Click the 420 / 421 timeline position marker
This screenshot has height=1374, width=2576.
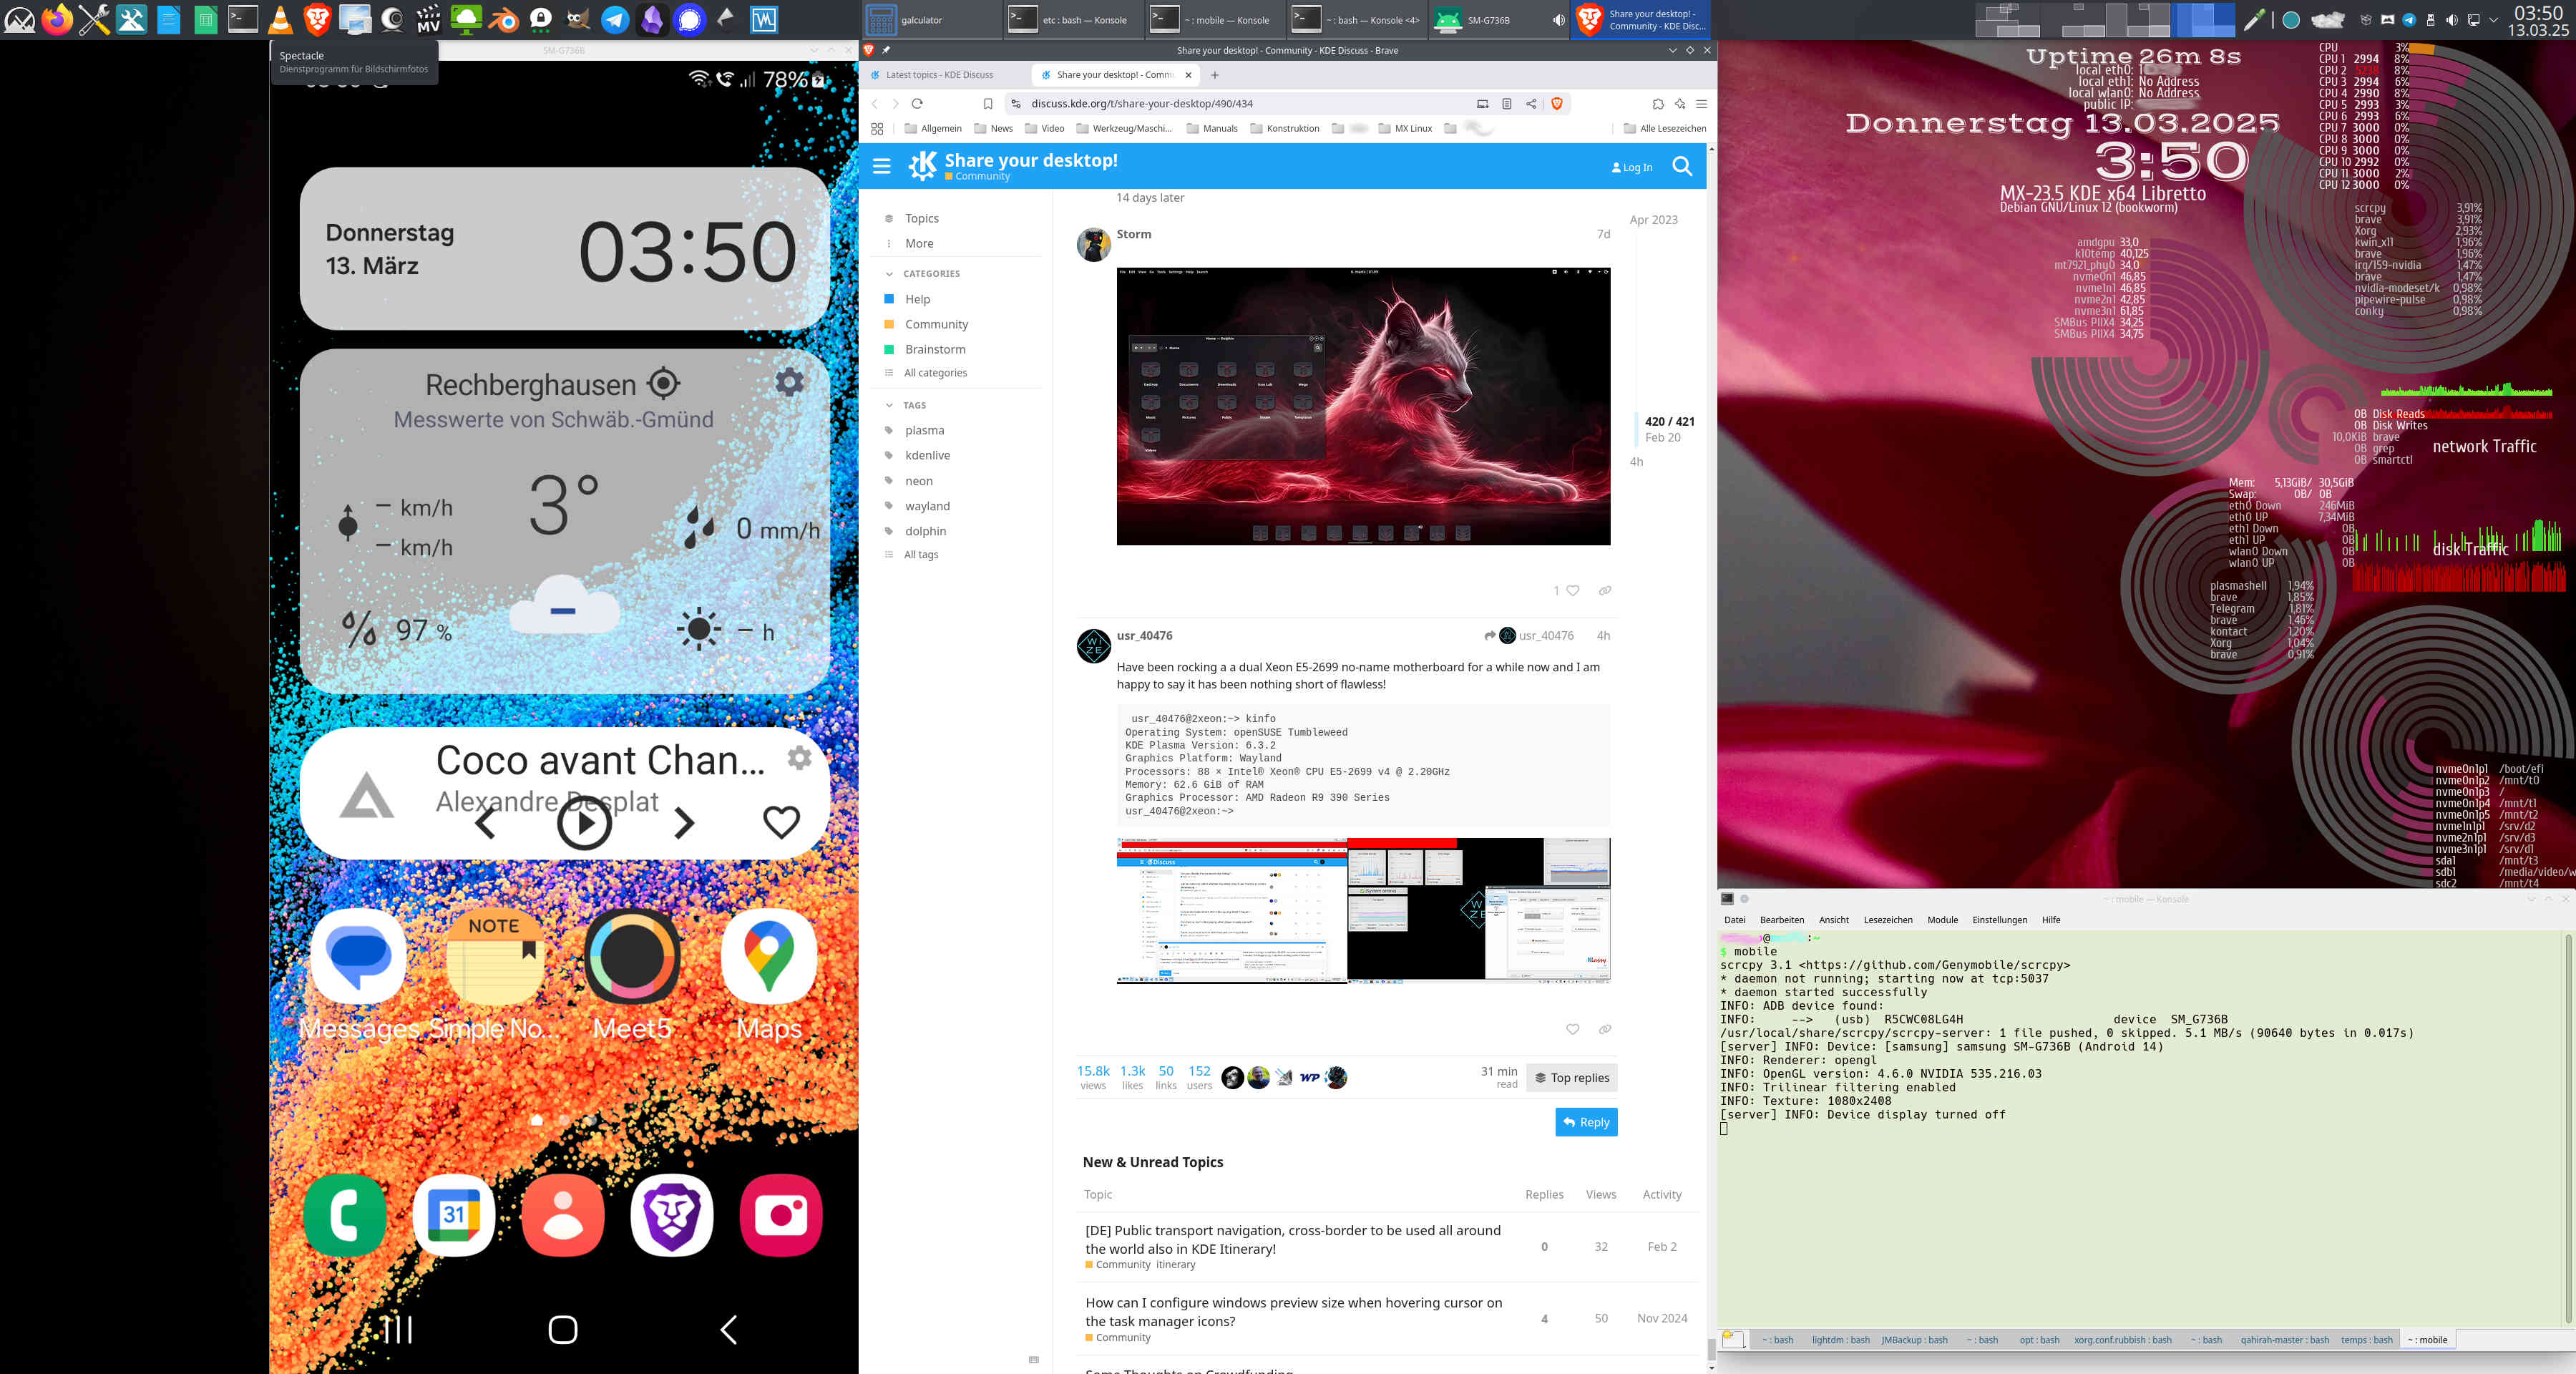pos(1669,421)
